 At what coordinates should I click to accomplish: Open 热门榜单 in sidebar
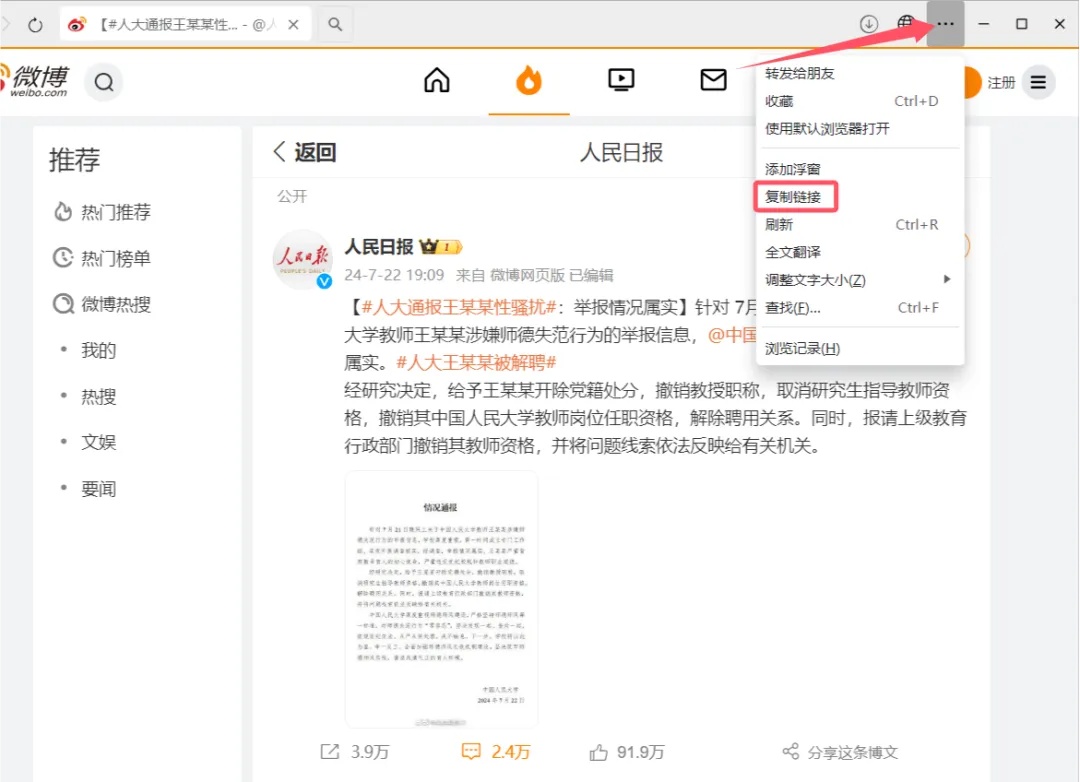102,258
